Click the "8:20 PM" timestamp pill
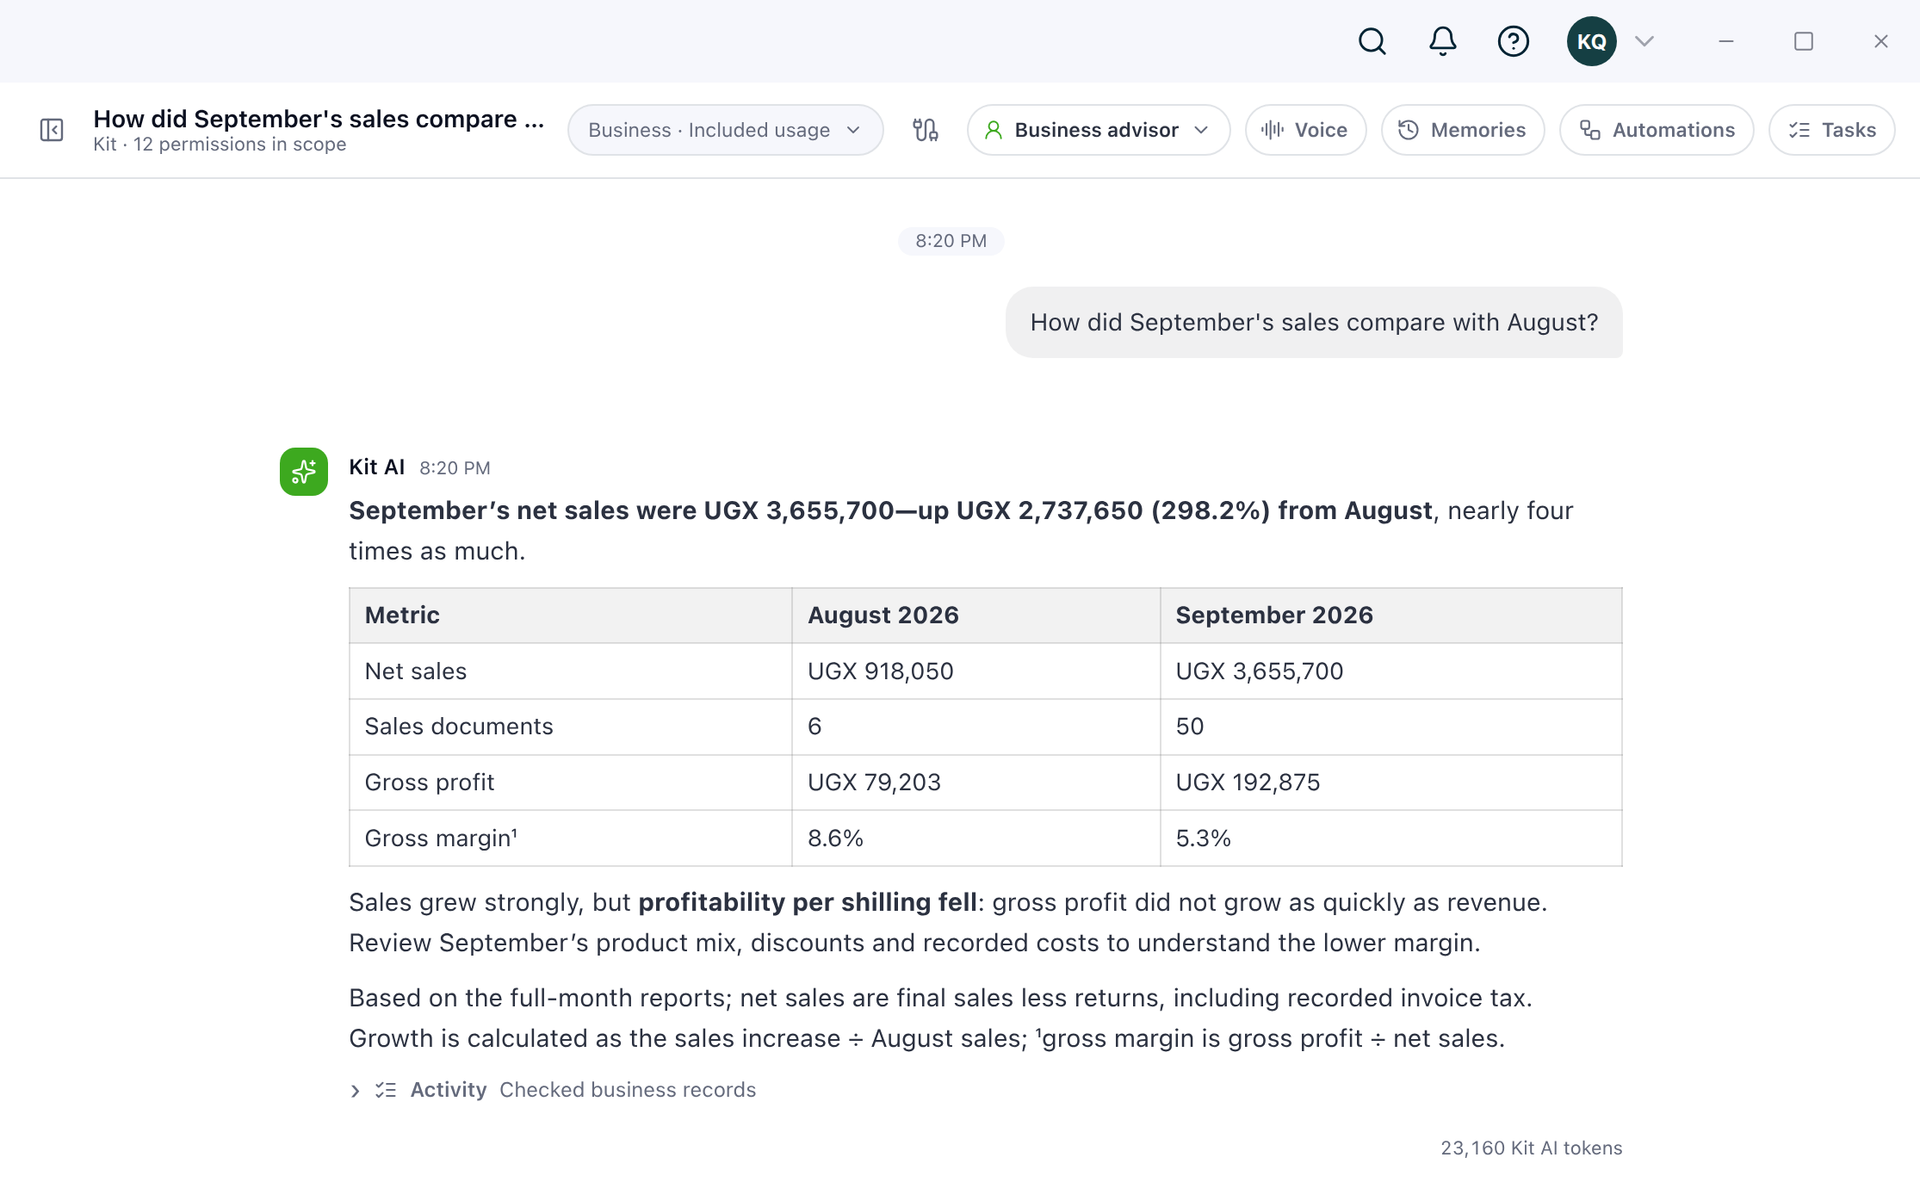The width and height of the screenshot is (1920, 1200). pyautogui.click(x=951, y=241)
